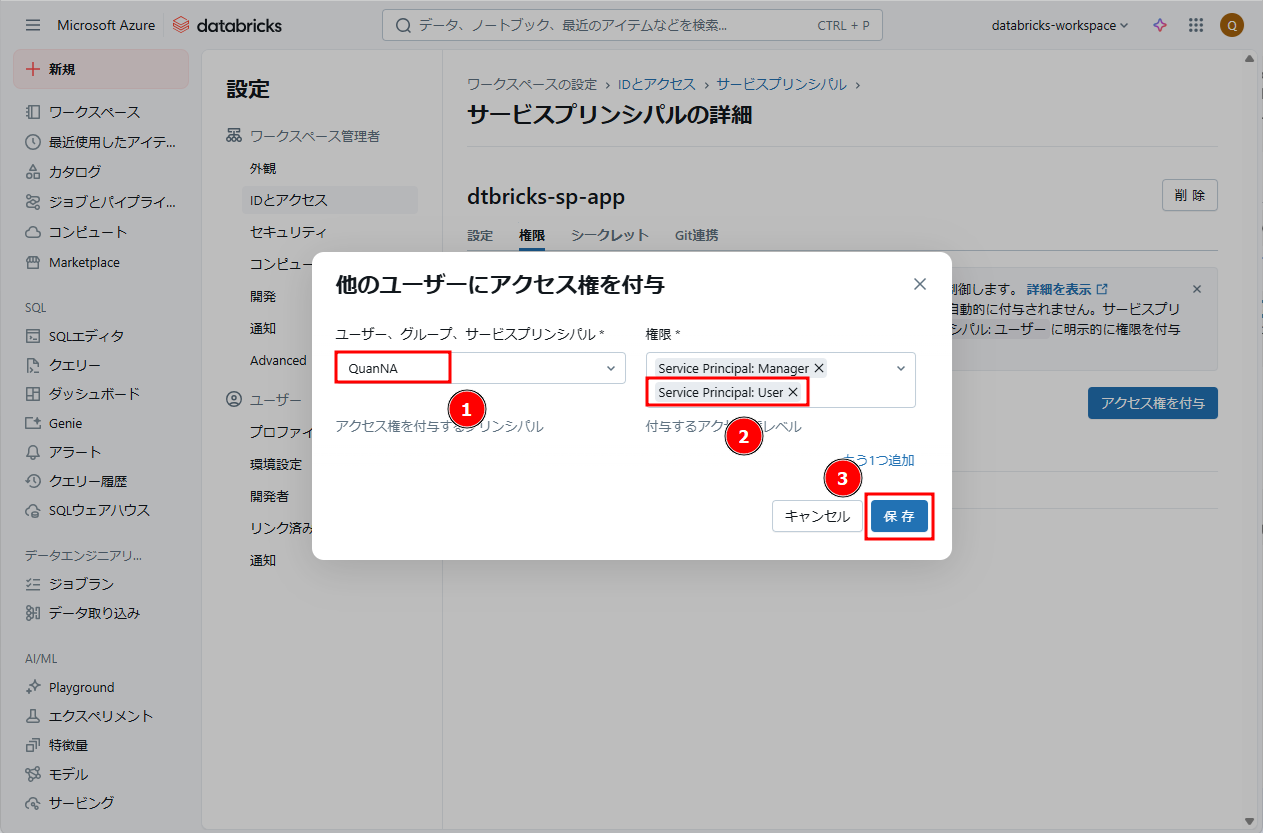The image size is (1263, 833).
Task: Expand the permissions dropdown arrow
Action: [900, 368]
